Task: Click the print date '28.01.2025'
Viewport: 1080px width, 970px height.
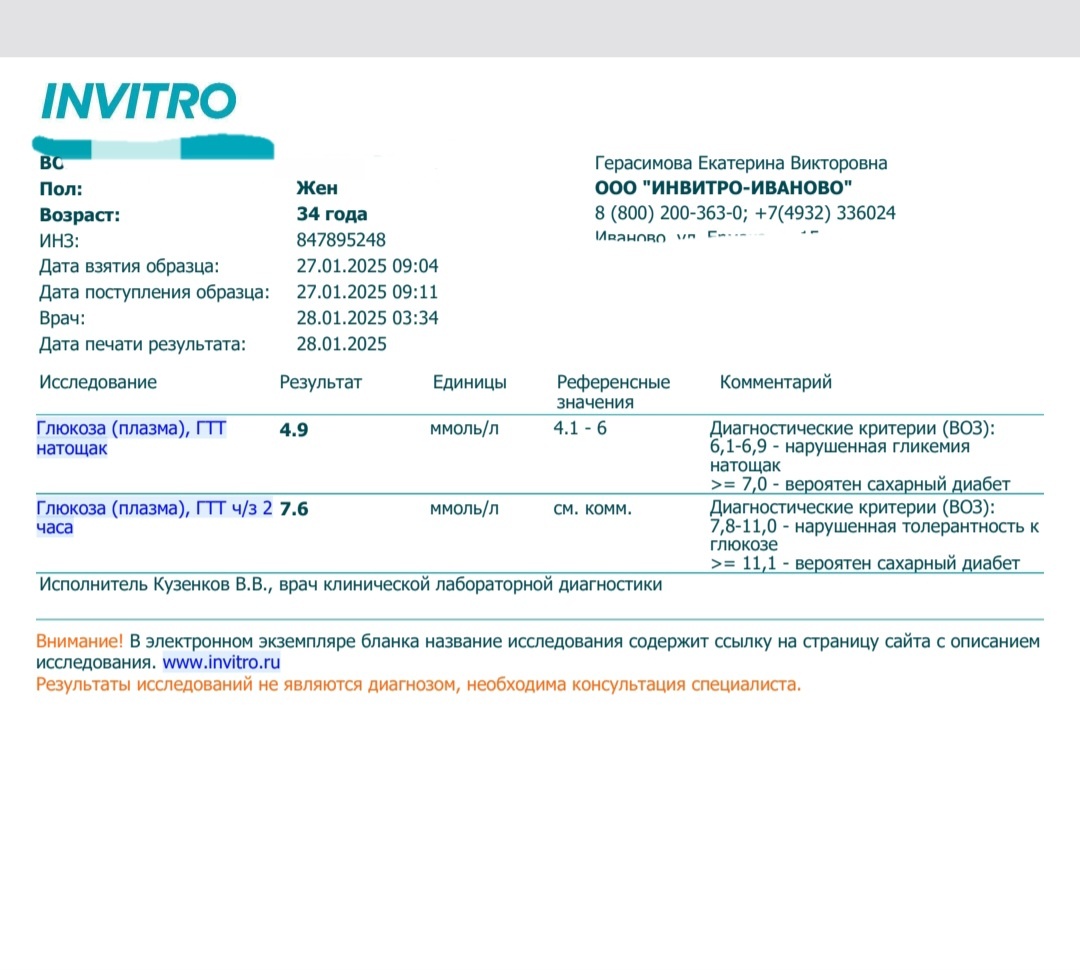Action: 342,344
